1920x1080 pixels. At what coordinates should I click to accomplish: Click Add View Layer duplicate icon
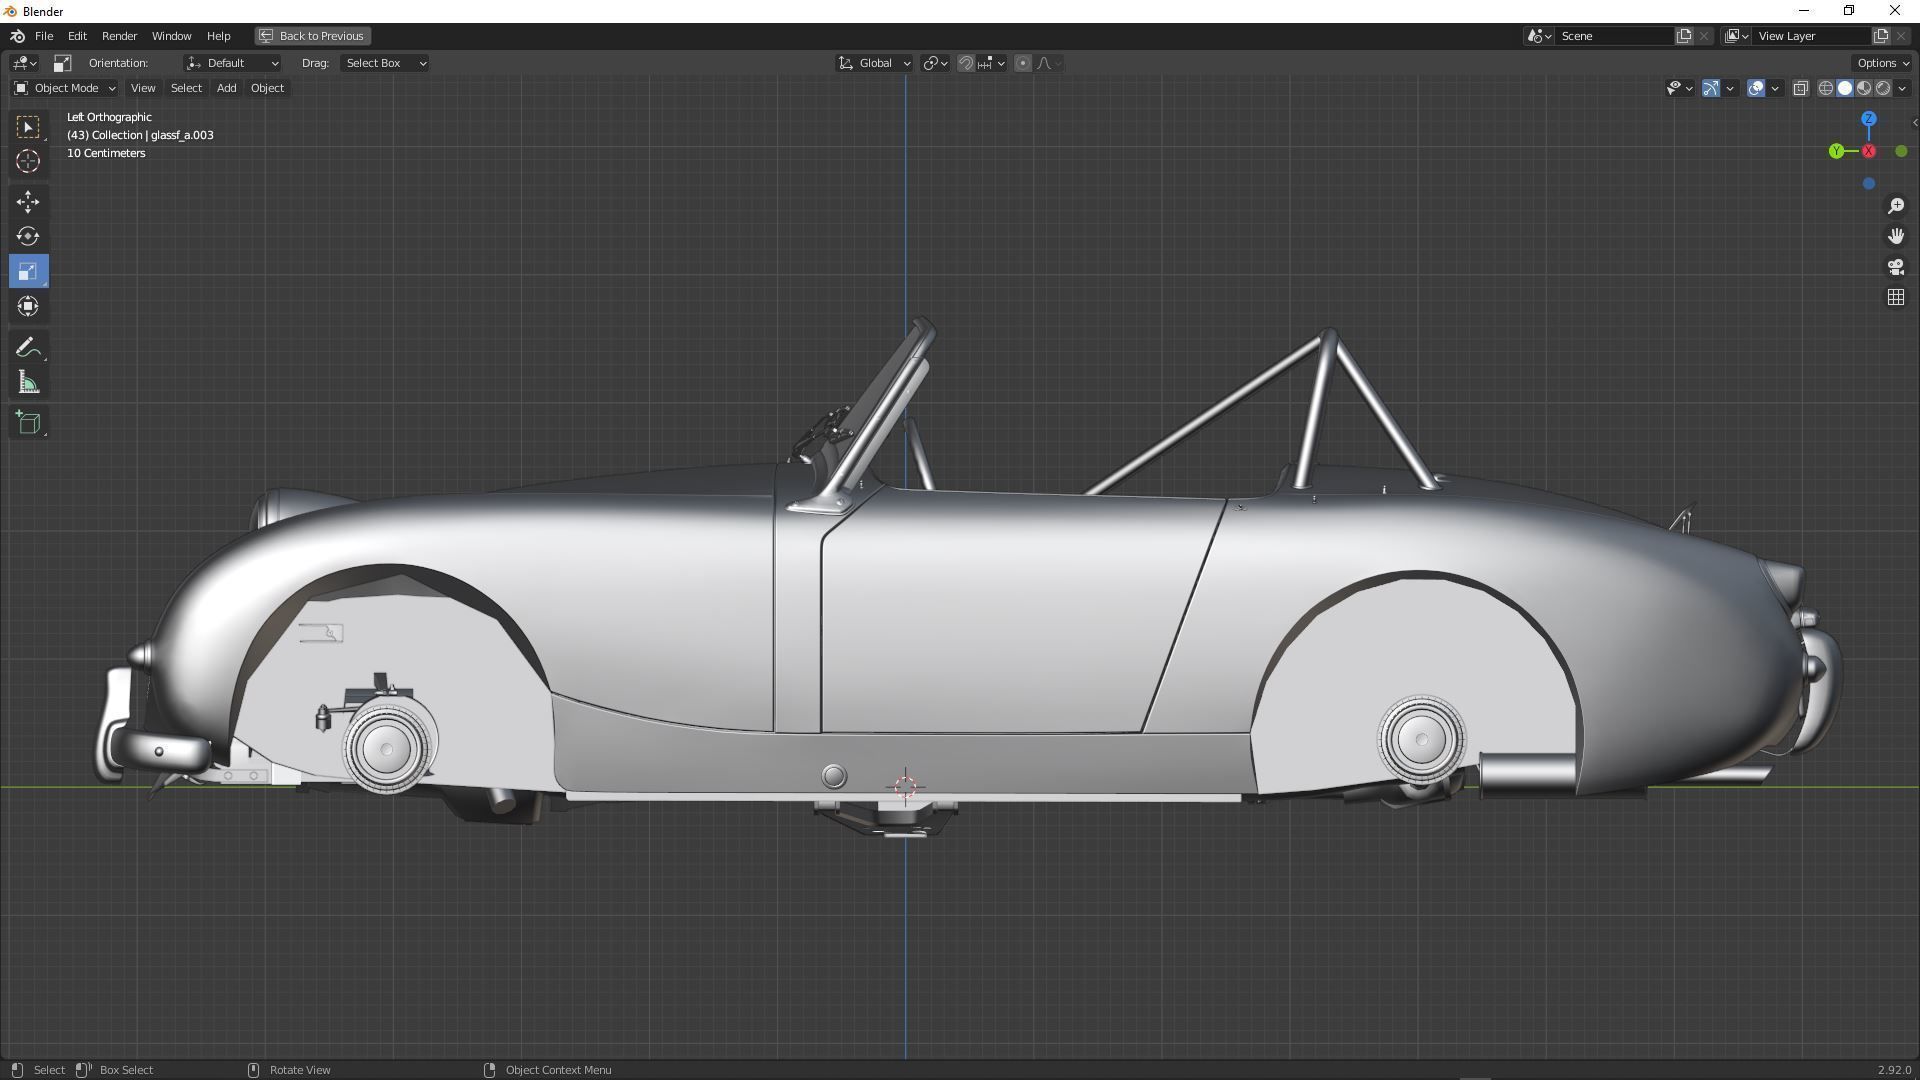pyautogui.click(x=1881, y=36)
